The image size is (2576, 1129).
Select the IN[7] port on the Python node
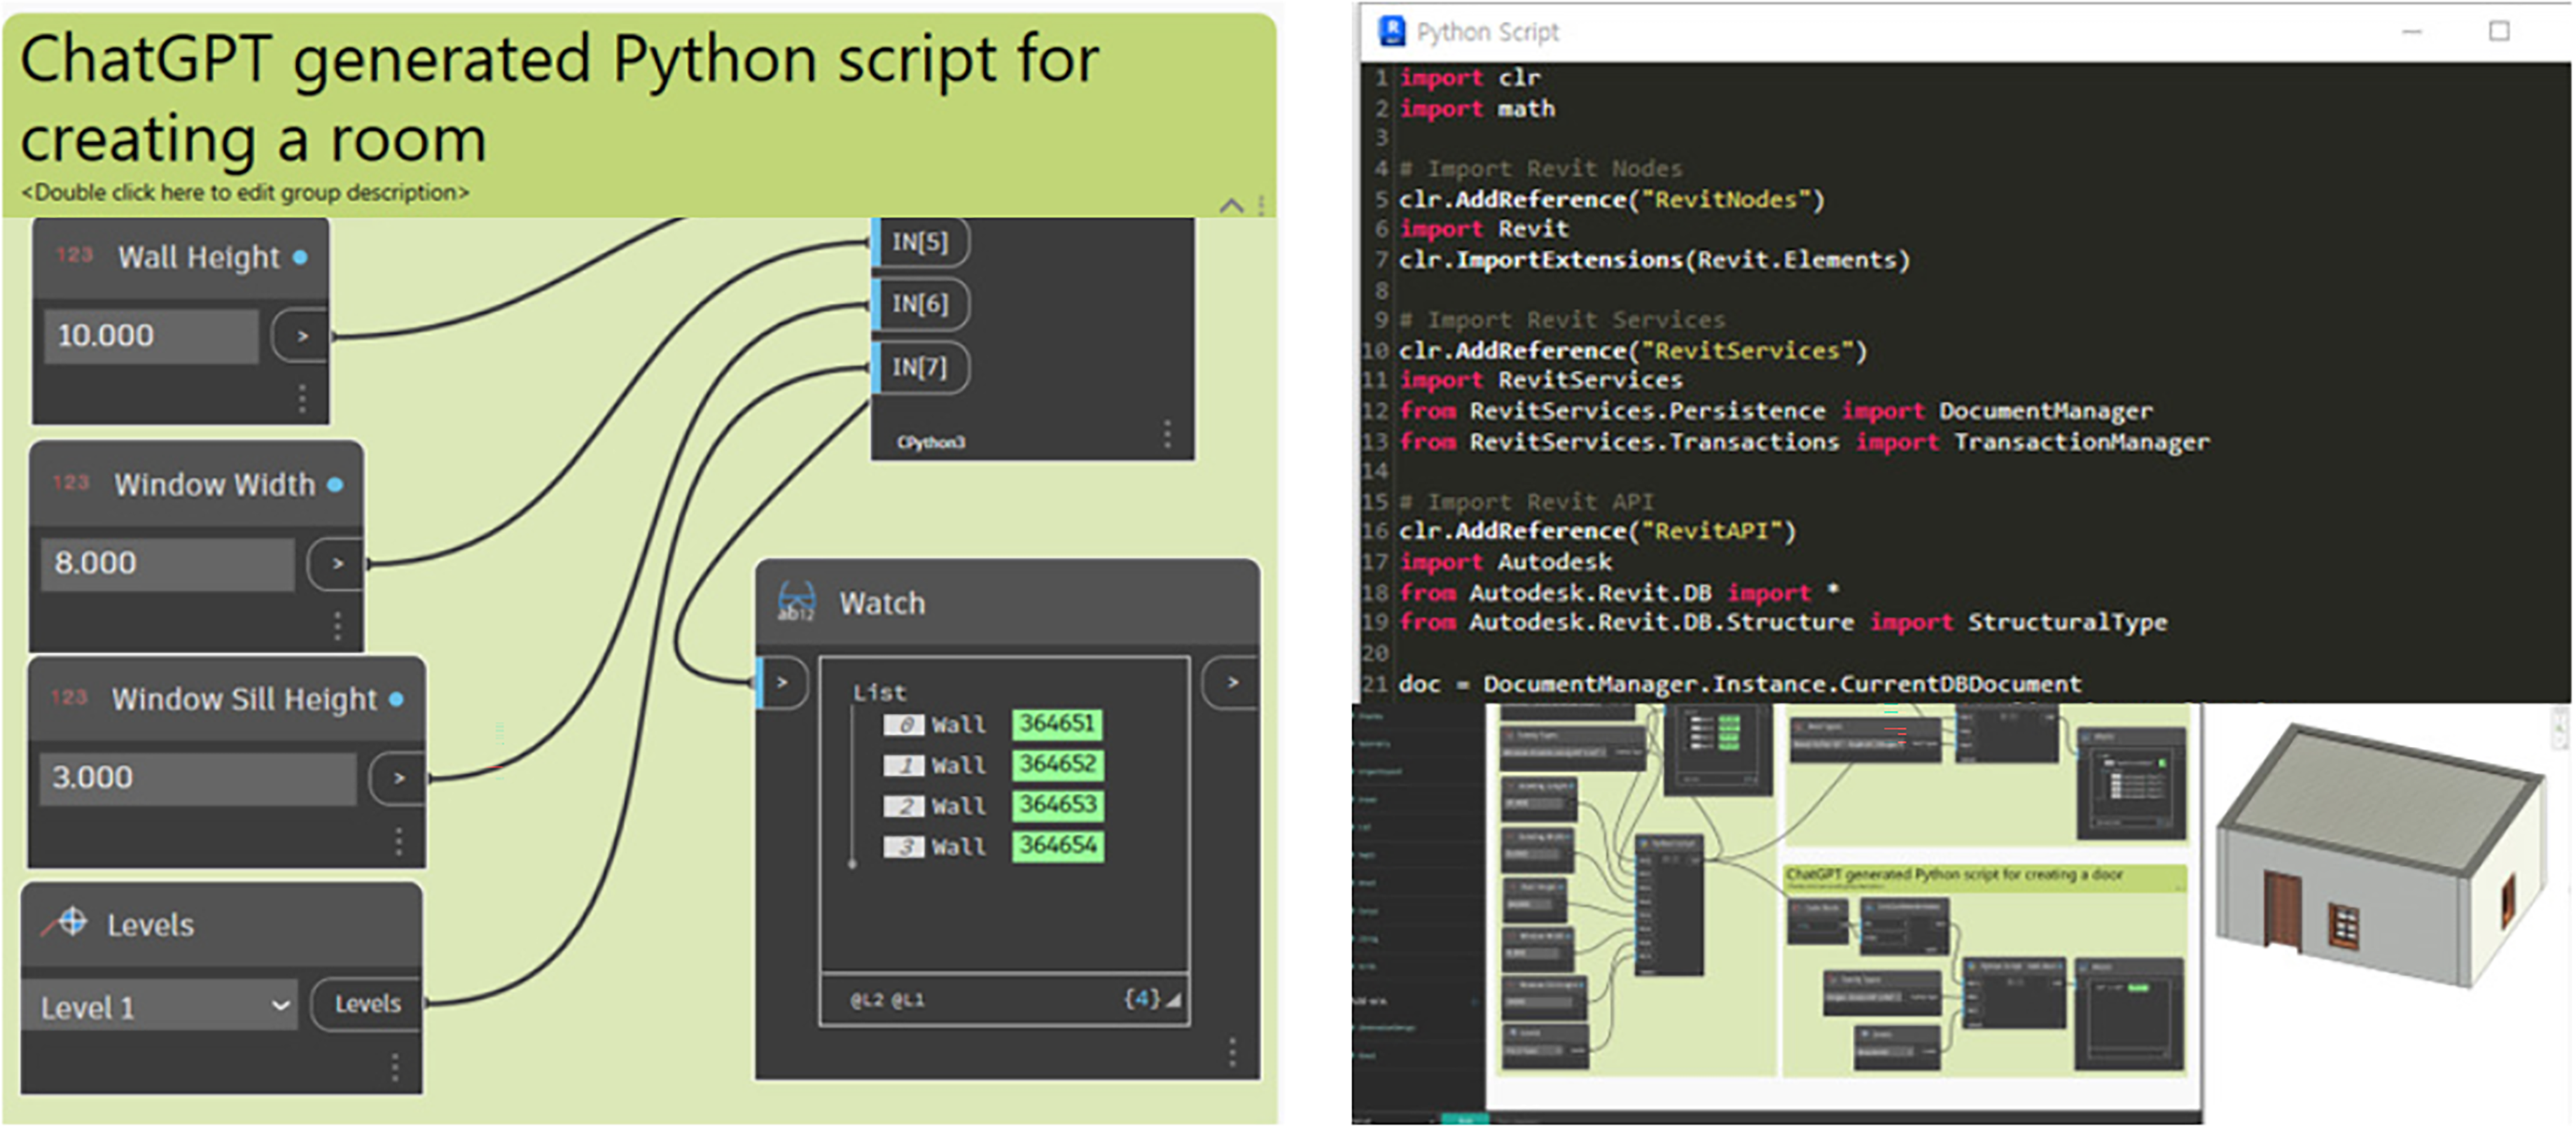(919, 367)
